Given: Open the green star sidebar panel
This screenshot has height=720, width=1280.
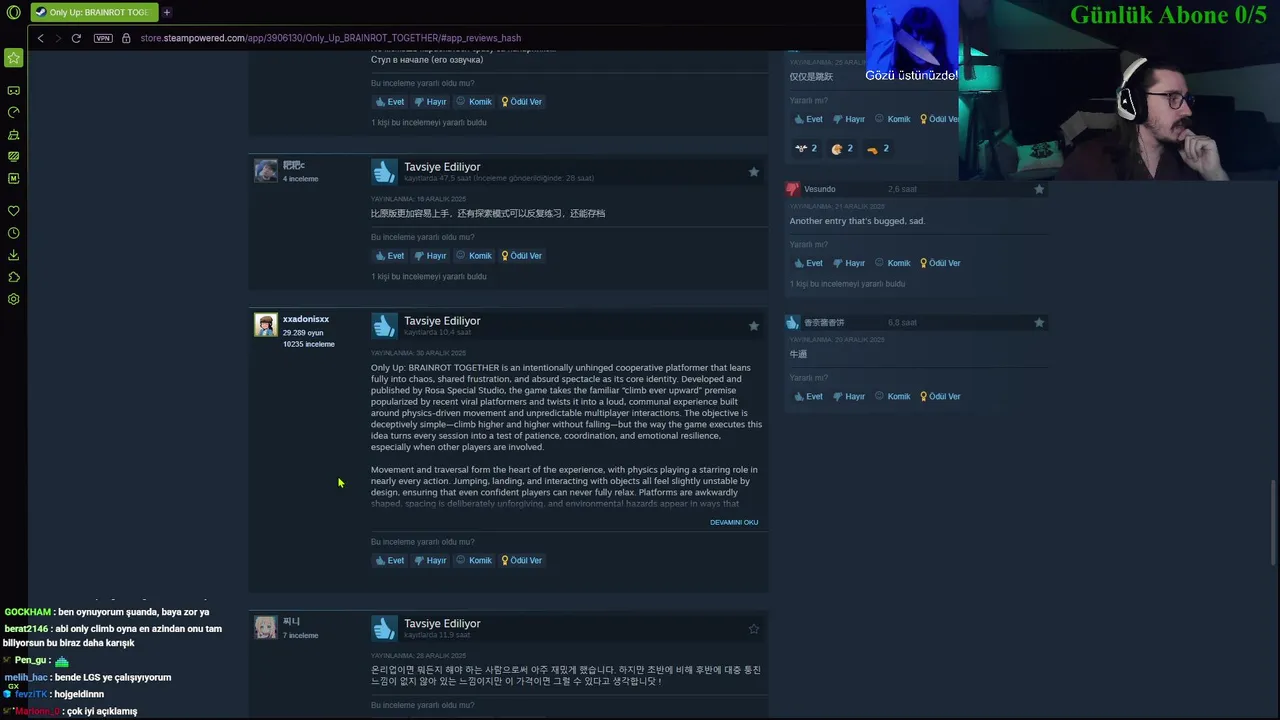Looking at the screenshot, I should point(13,58).
